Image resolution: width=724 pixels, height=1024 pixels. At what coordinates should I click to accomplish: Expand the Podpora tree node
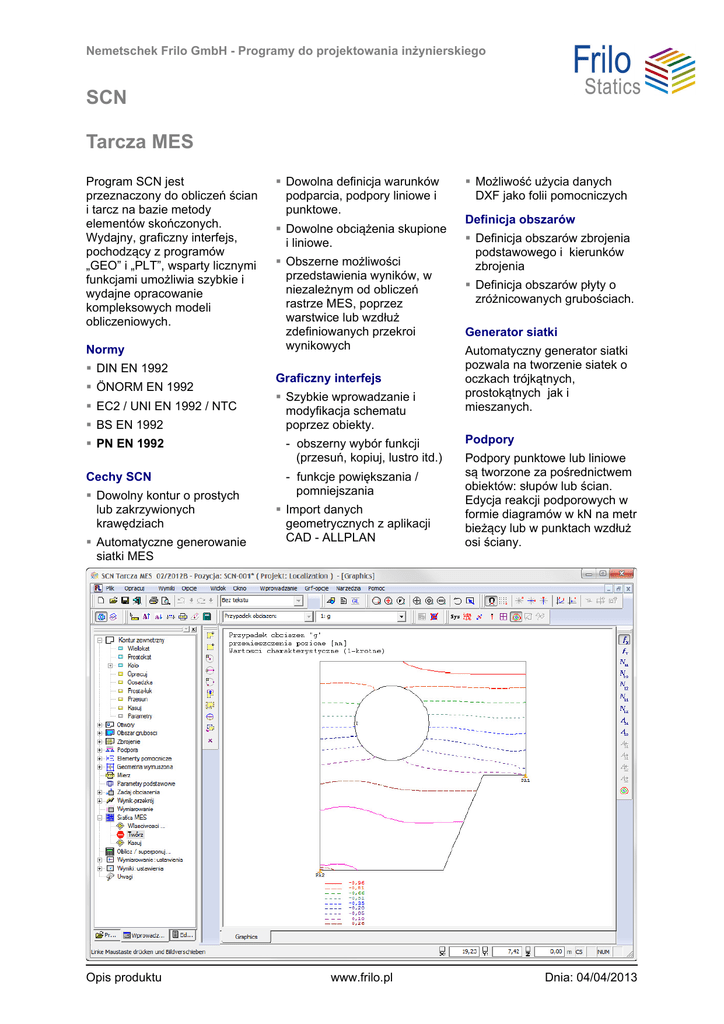(x=99, y=749)
